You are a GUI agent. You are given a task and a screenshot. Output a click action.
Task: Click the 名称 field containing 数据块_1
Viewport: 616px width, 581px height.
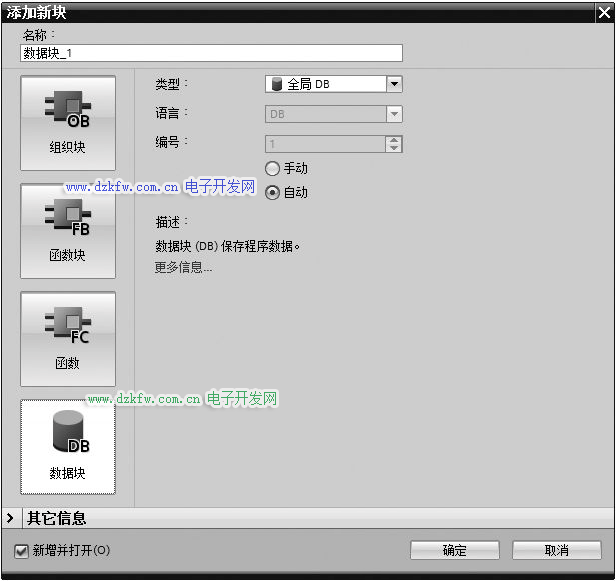(x=211, y=53)
